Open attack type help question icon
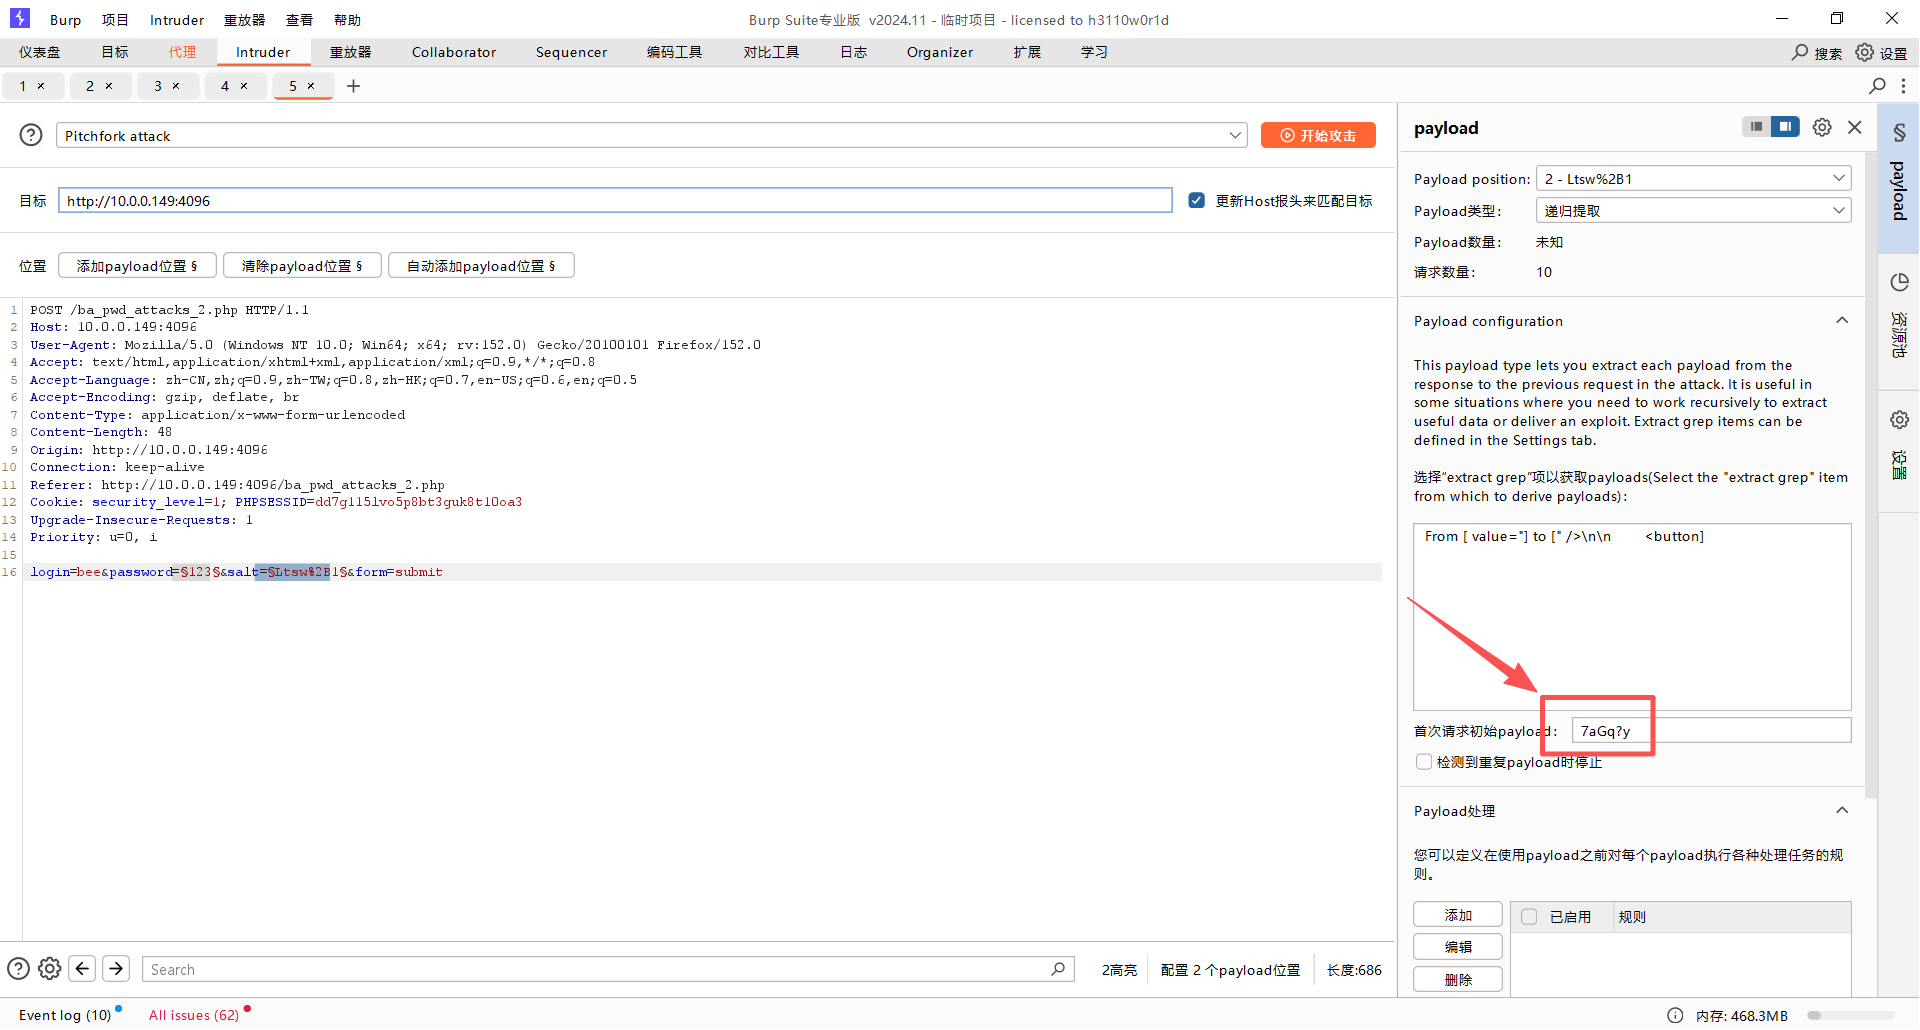1920x1030 pixels. pyautogui.click(x=31, y=135)
